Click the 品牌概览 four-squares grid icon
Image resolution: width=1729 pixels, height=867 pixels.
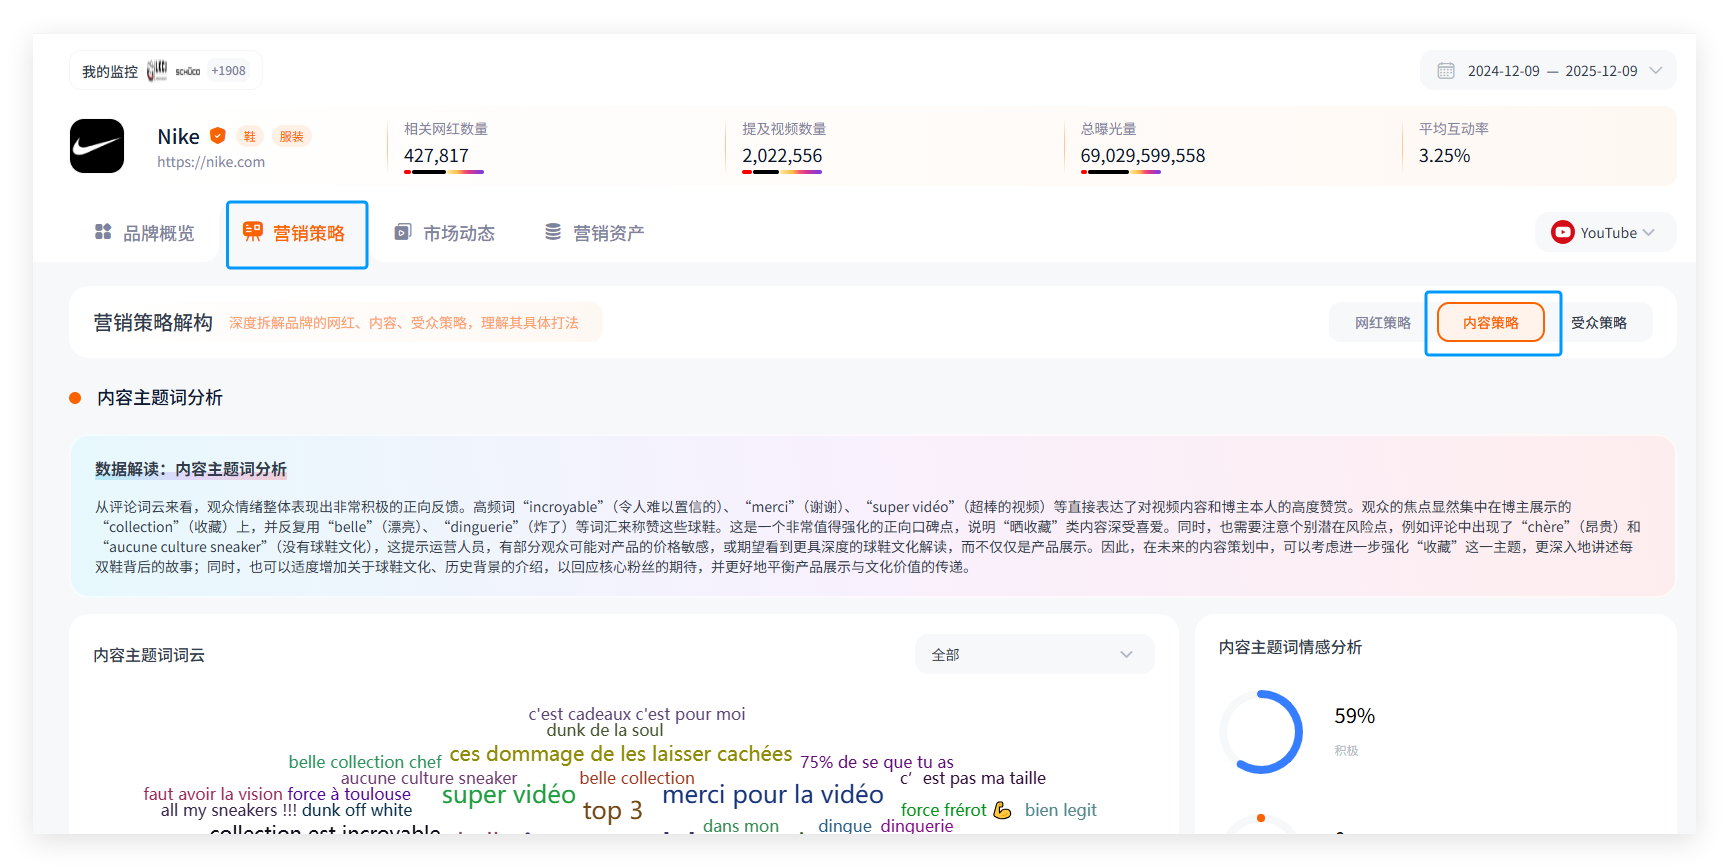(103, 232)
